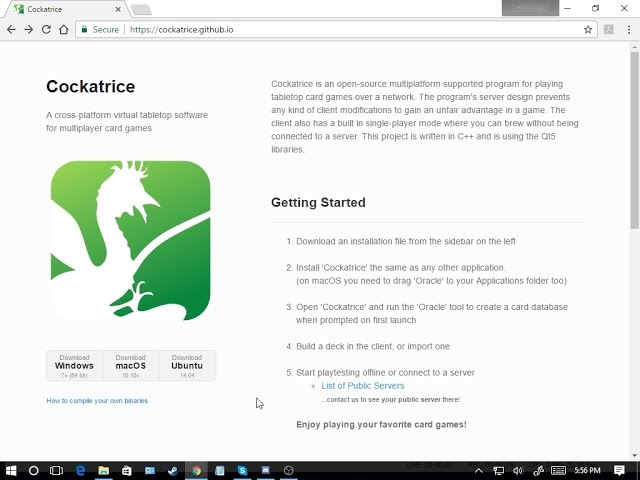Bookmark this page with the star

click(588, 29)
